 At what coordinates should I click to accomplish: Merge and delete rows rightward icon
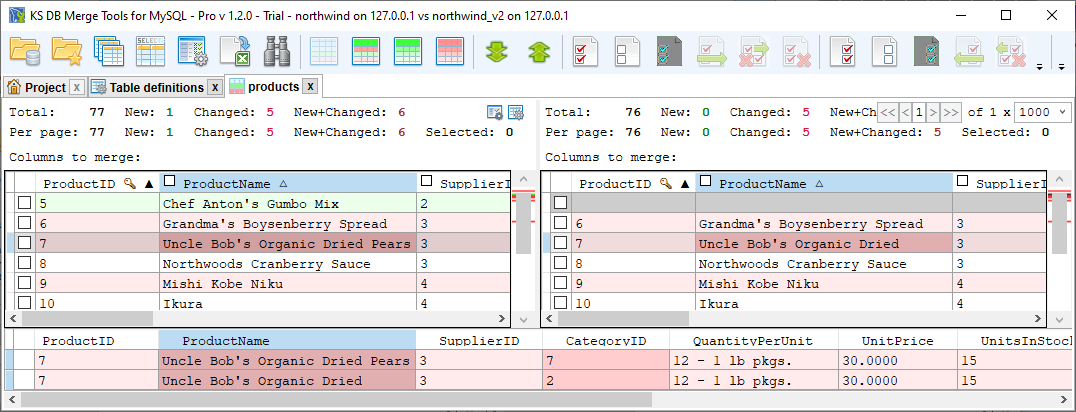pos(754,52)
